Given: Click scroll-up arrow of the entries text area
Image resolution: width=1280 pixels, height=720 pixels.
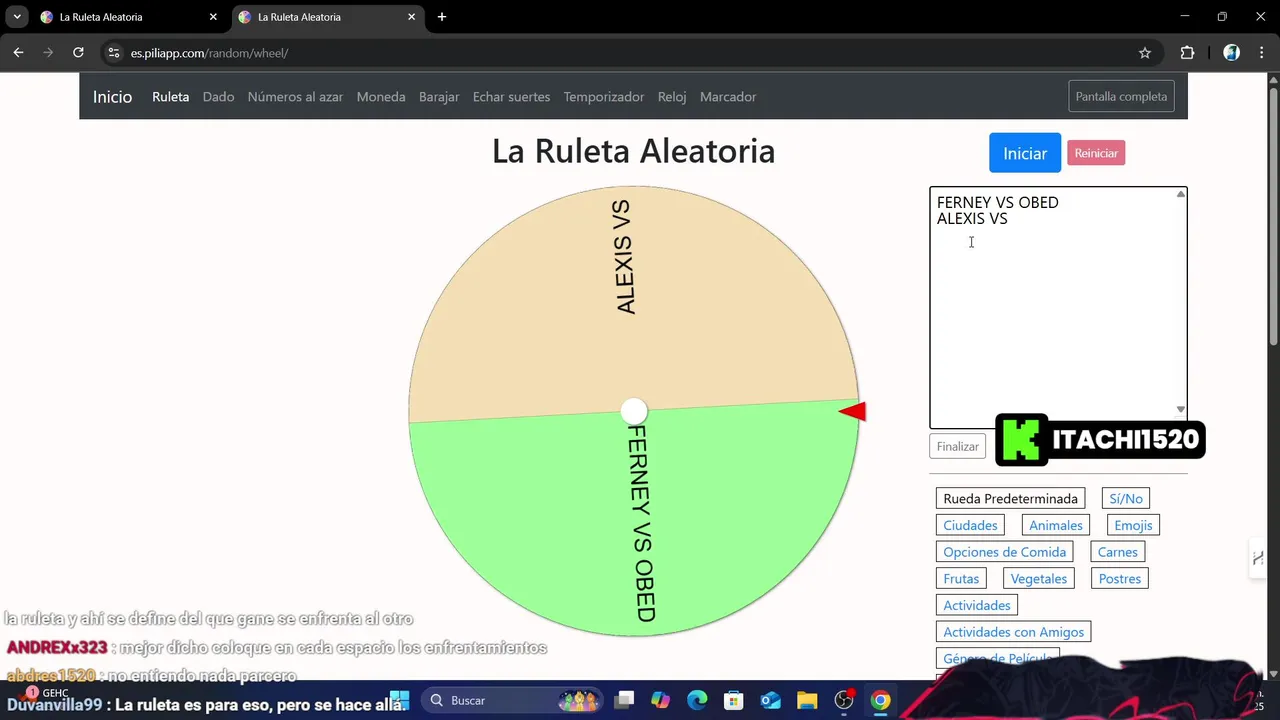Looking at the screenshot, I should pos(1181,194).
